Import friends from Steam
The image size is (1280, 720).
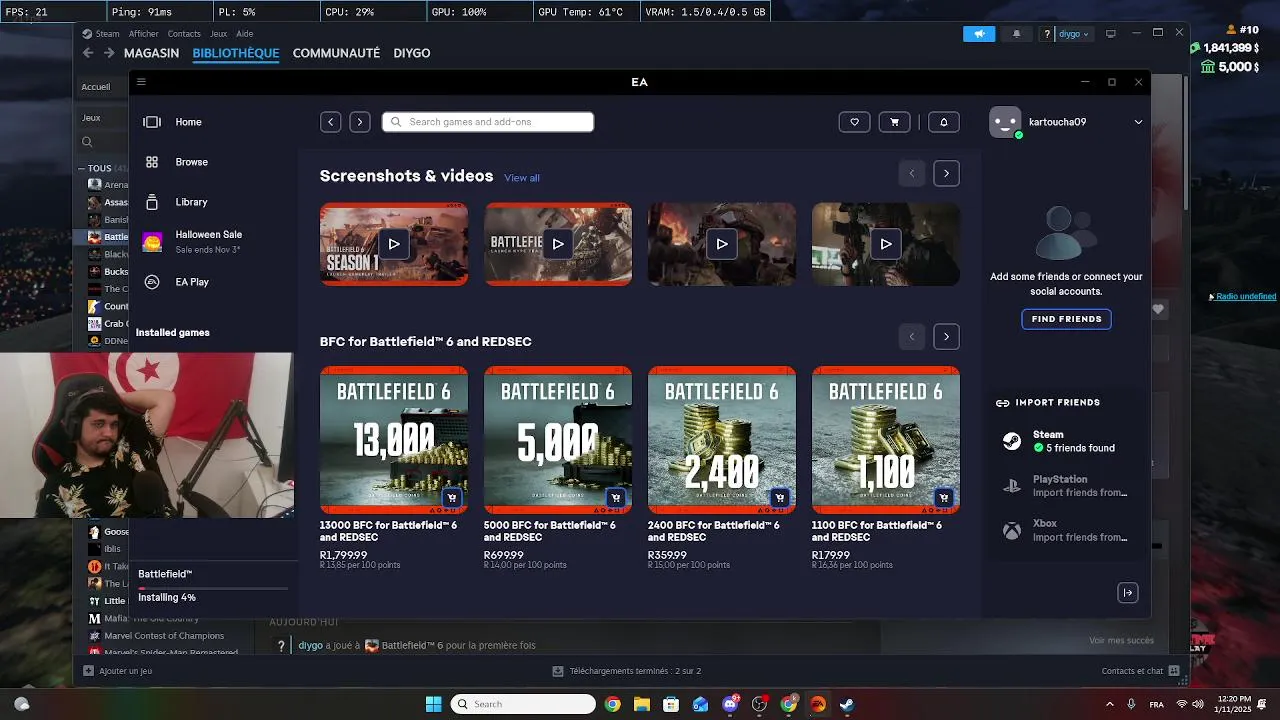pyautogui.click(x=1066, y=441)
